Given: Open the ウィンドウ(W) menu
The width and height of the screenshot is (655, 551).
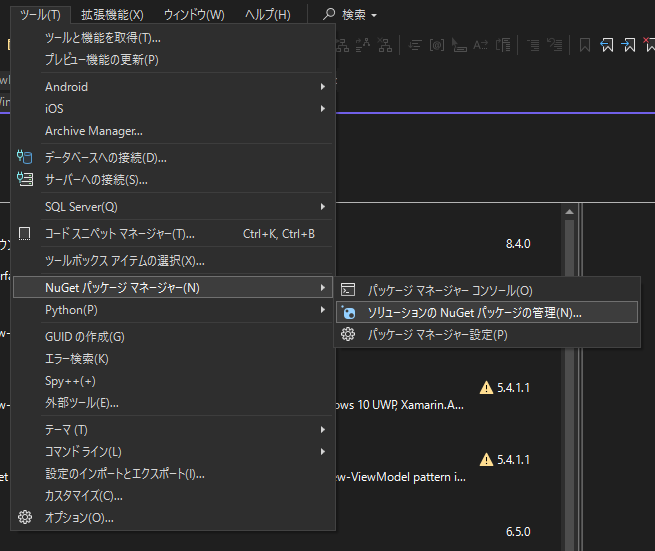Looking at the screenshot, I should coord(194,15).
